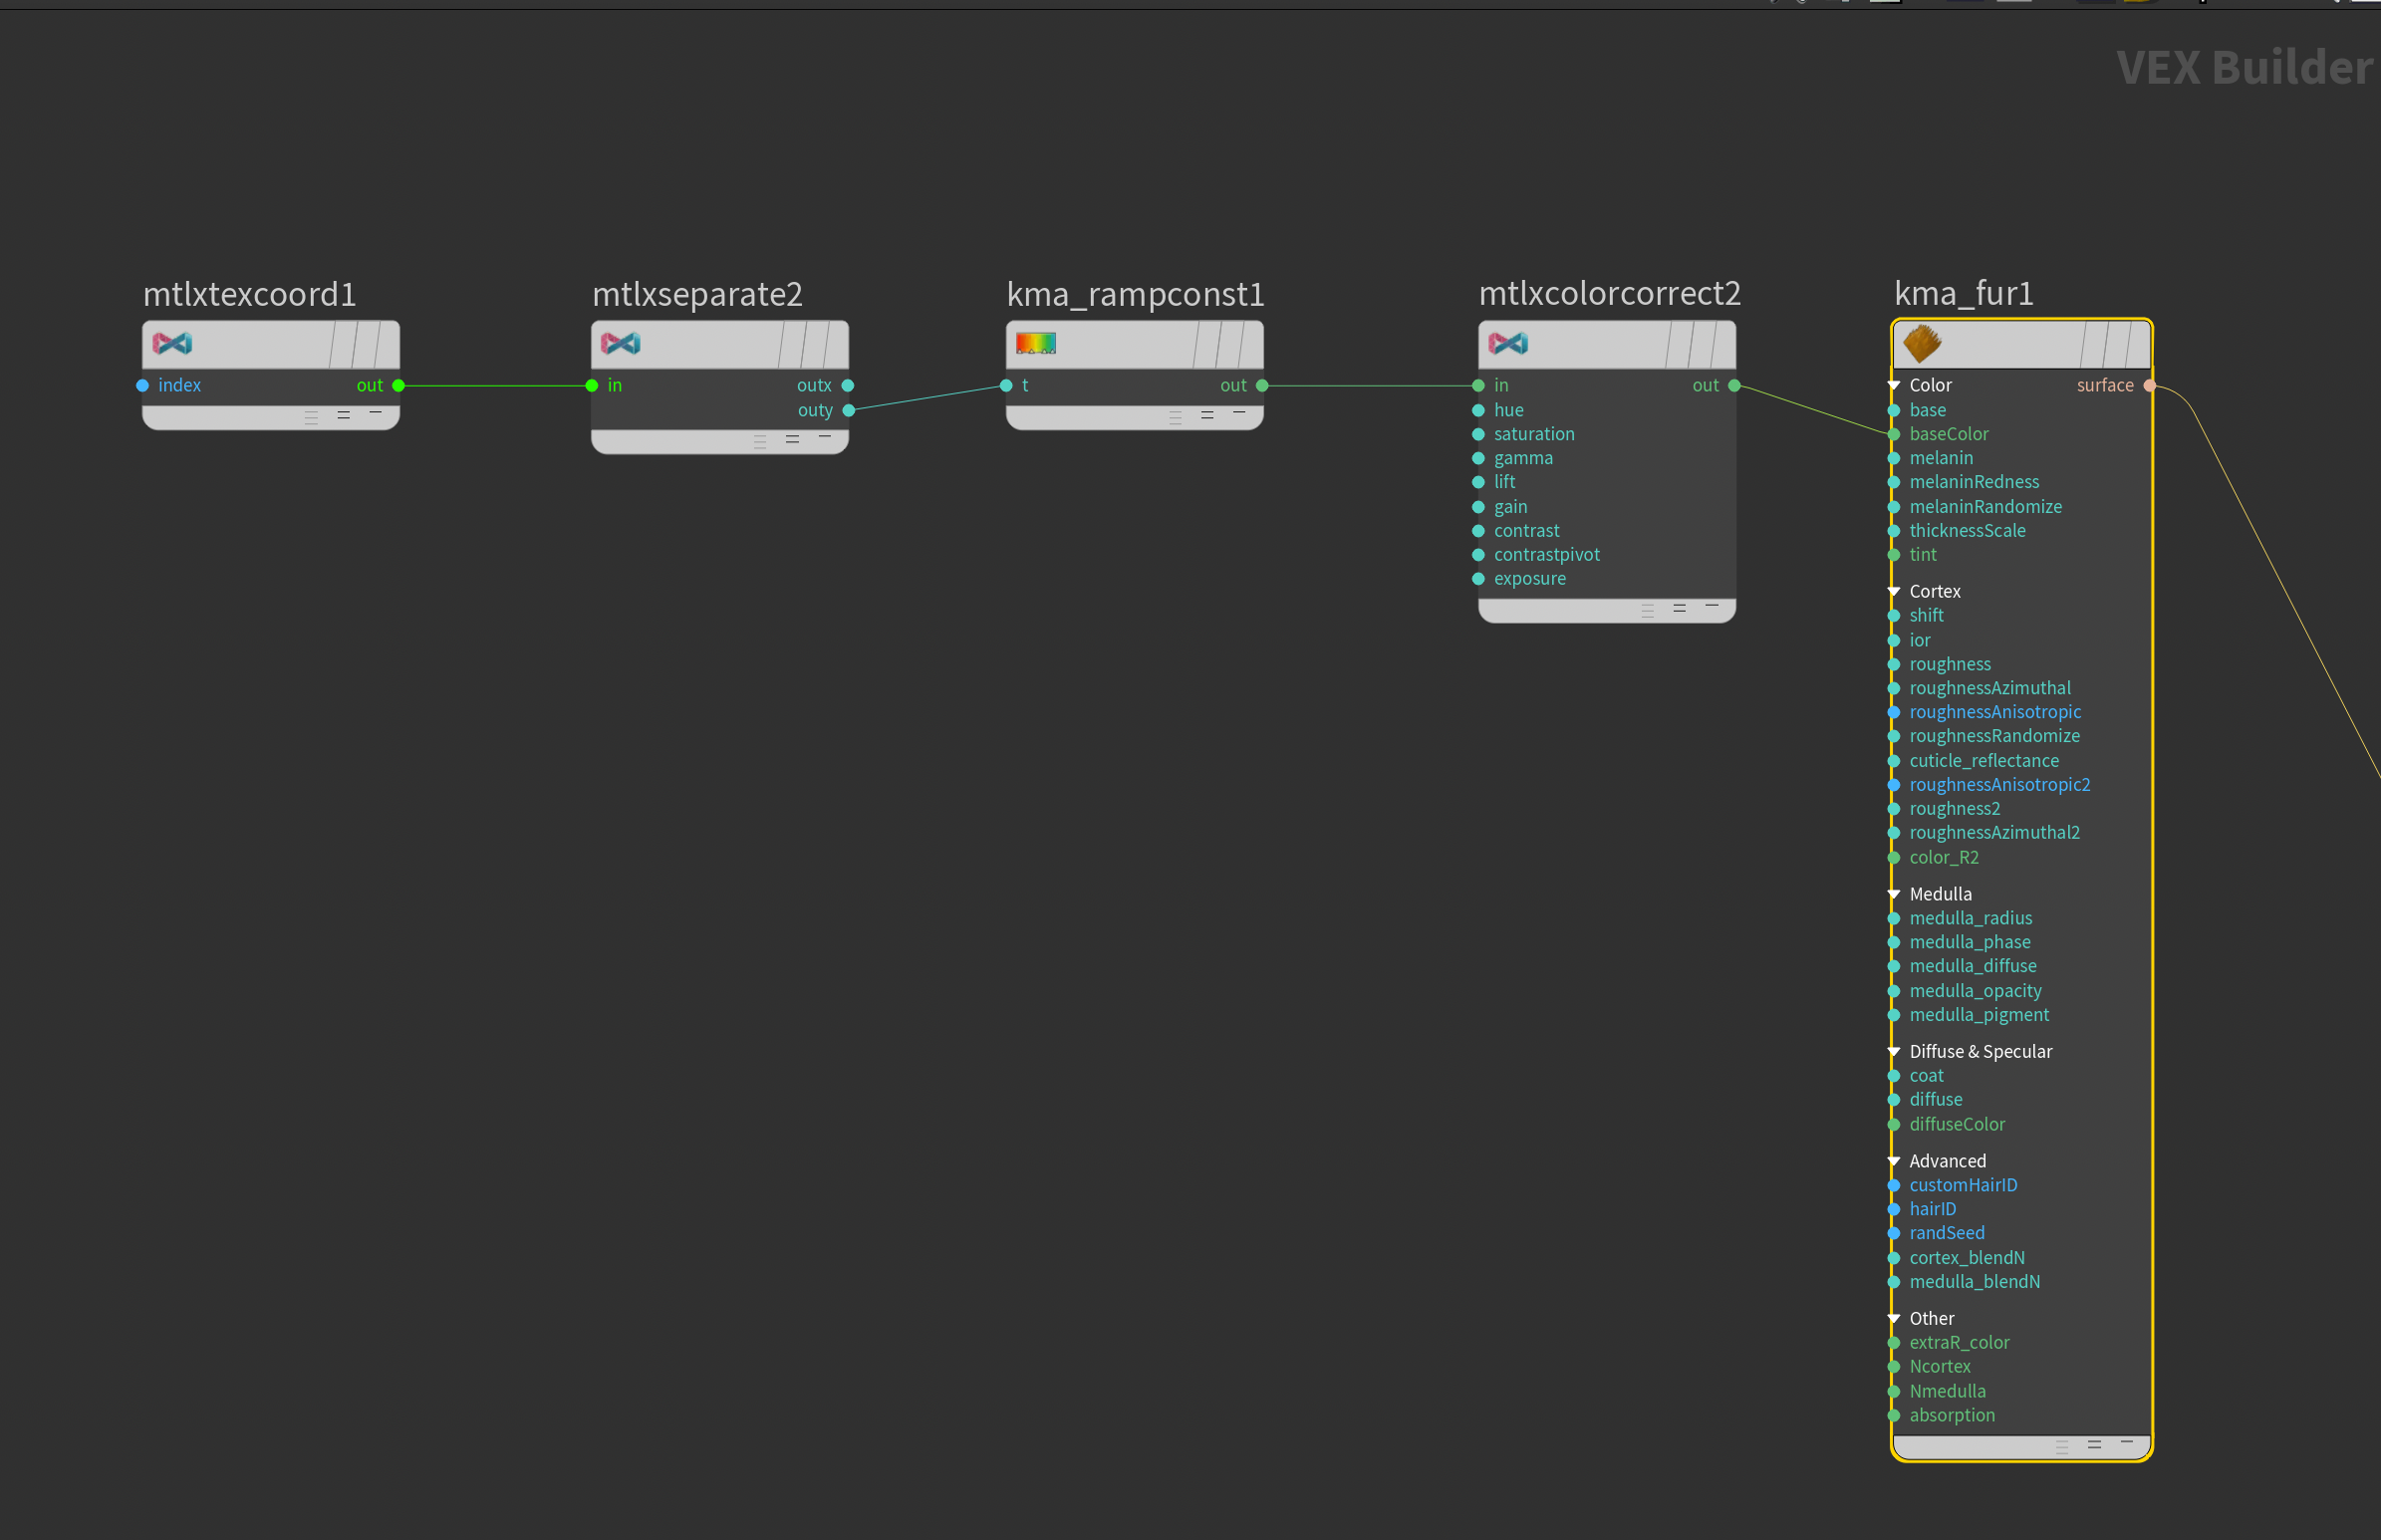
Task: Select the mtlxtexcoord1 node name label
Action: (x=249, y=294)
